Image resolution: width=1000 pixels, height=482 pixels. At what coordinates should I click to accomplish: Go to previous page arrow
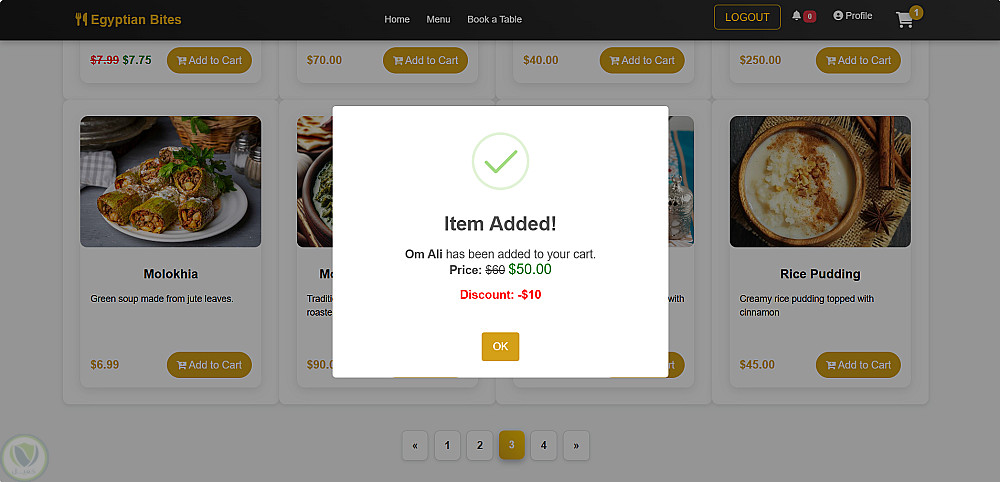tap(414, 445)
